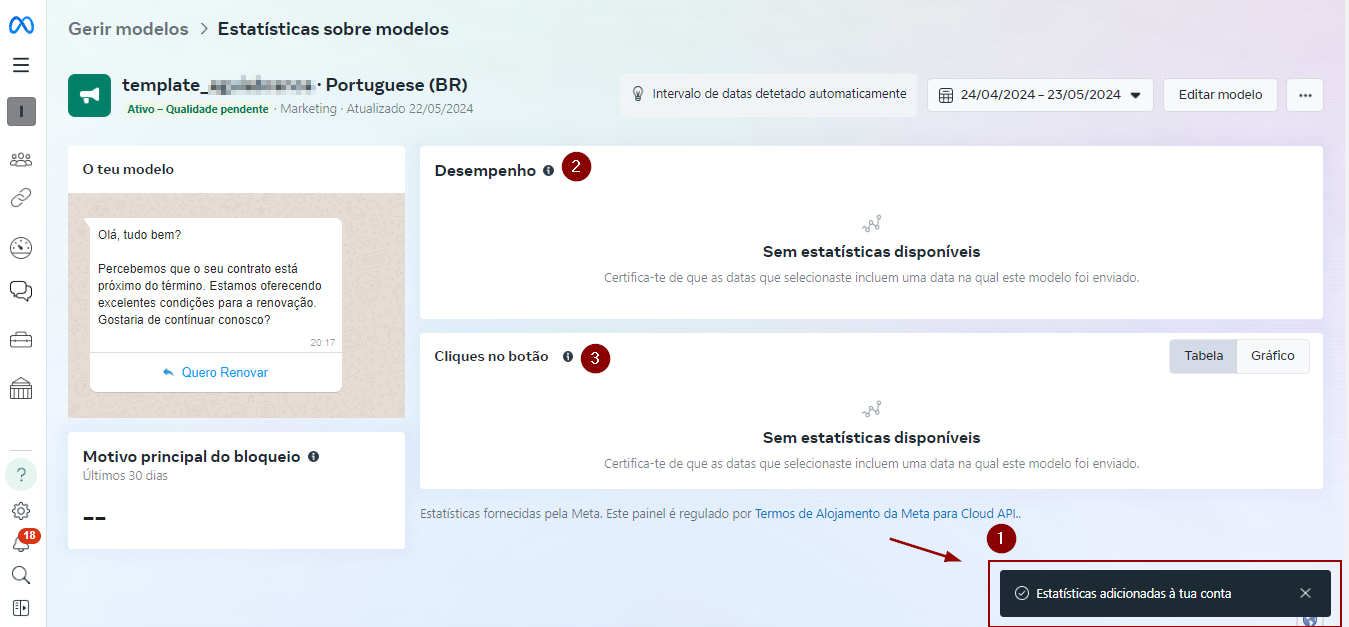Open the date range dropdown 24/04/2024 – 23/05/2024

pyautogui.click(x=1040, y=95)
